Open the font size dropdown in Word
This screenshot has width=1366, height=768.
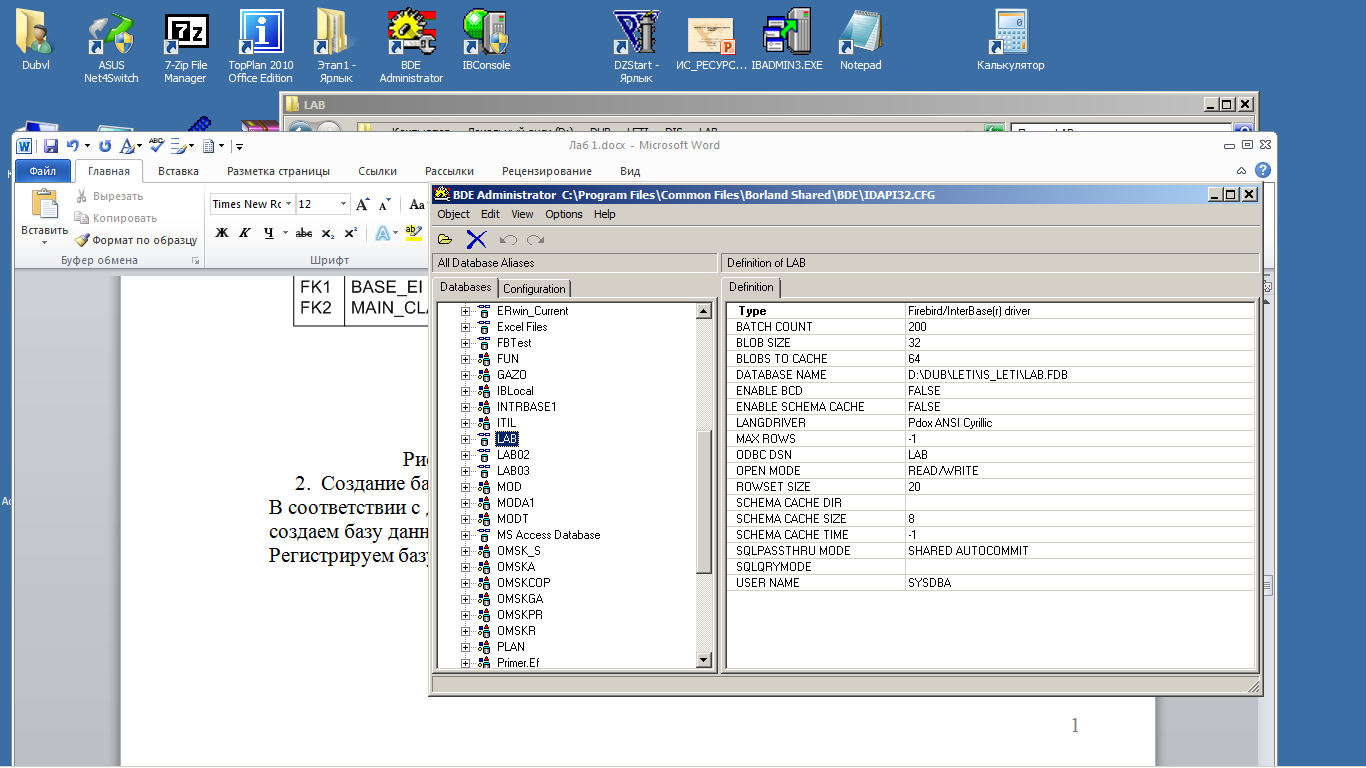(343, 204)
